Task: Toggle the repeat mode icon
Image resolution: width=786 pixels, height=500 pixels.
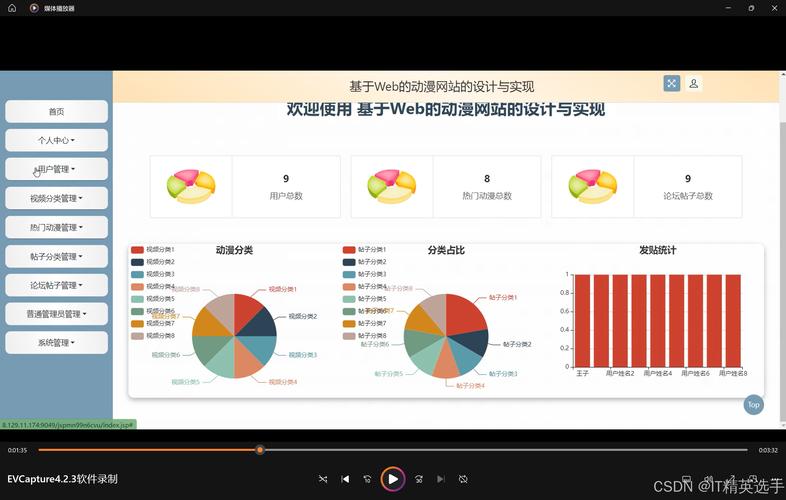Action: [463, 479]
